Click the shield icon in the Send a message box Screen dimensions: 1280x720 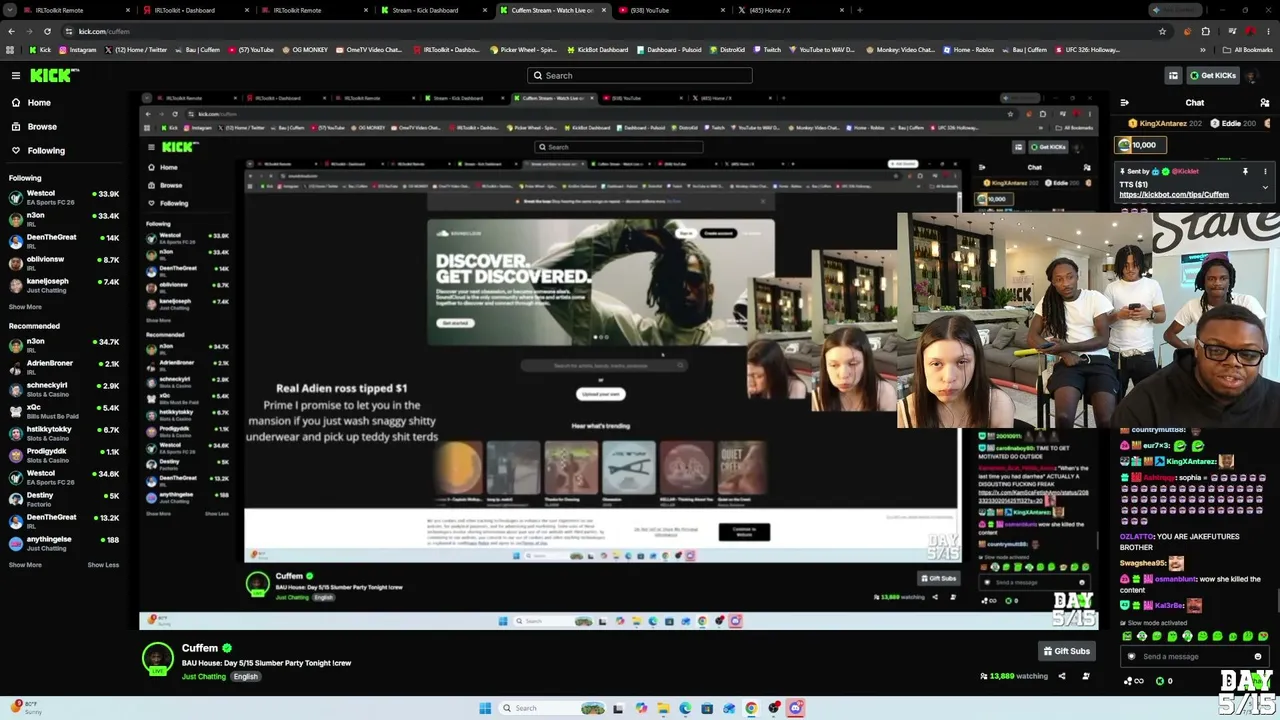pyautogui.click(x=1132, y=657)
